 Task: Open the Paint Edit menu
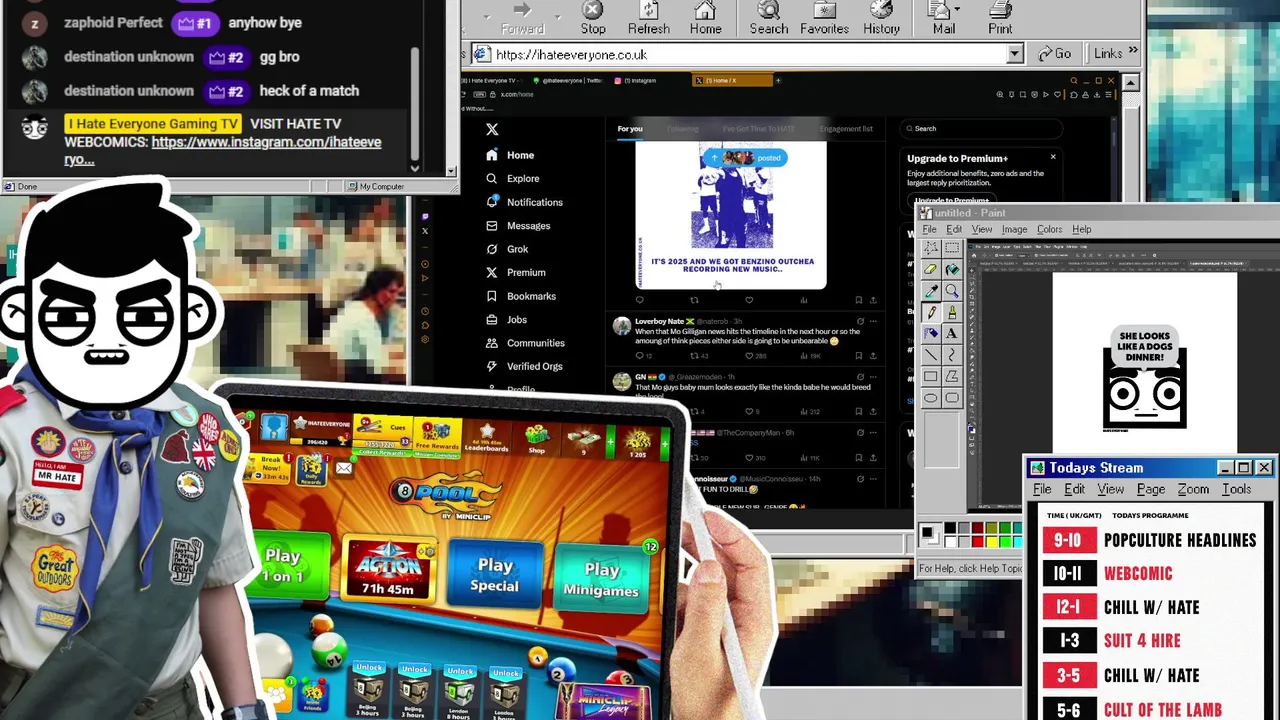(954, 229)
